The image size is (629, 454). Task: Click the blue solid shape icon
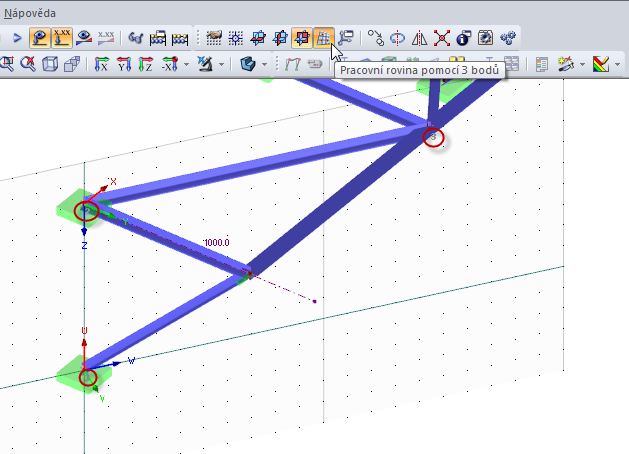pos(248,64)
